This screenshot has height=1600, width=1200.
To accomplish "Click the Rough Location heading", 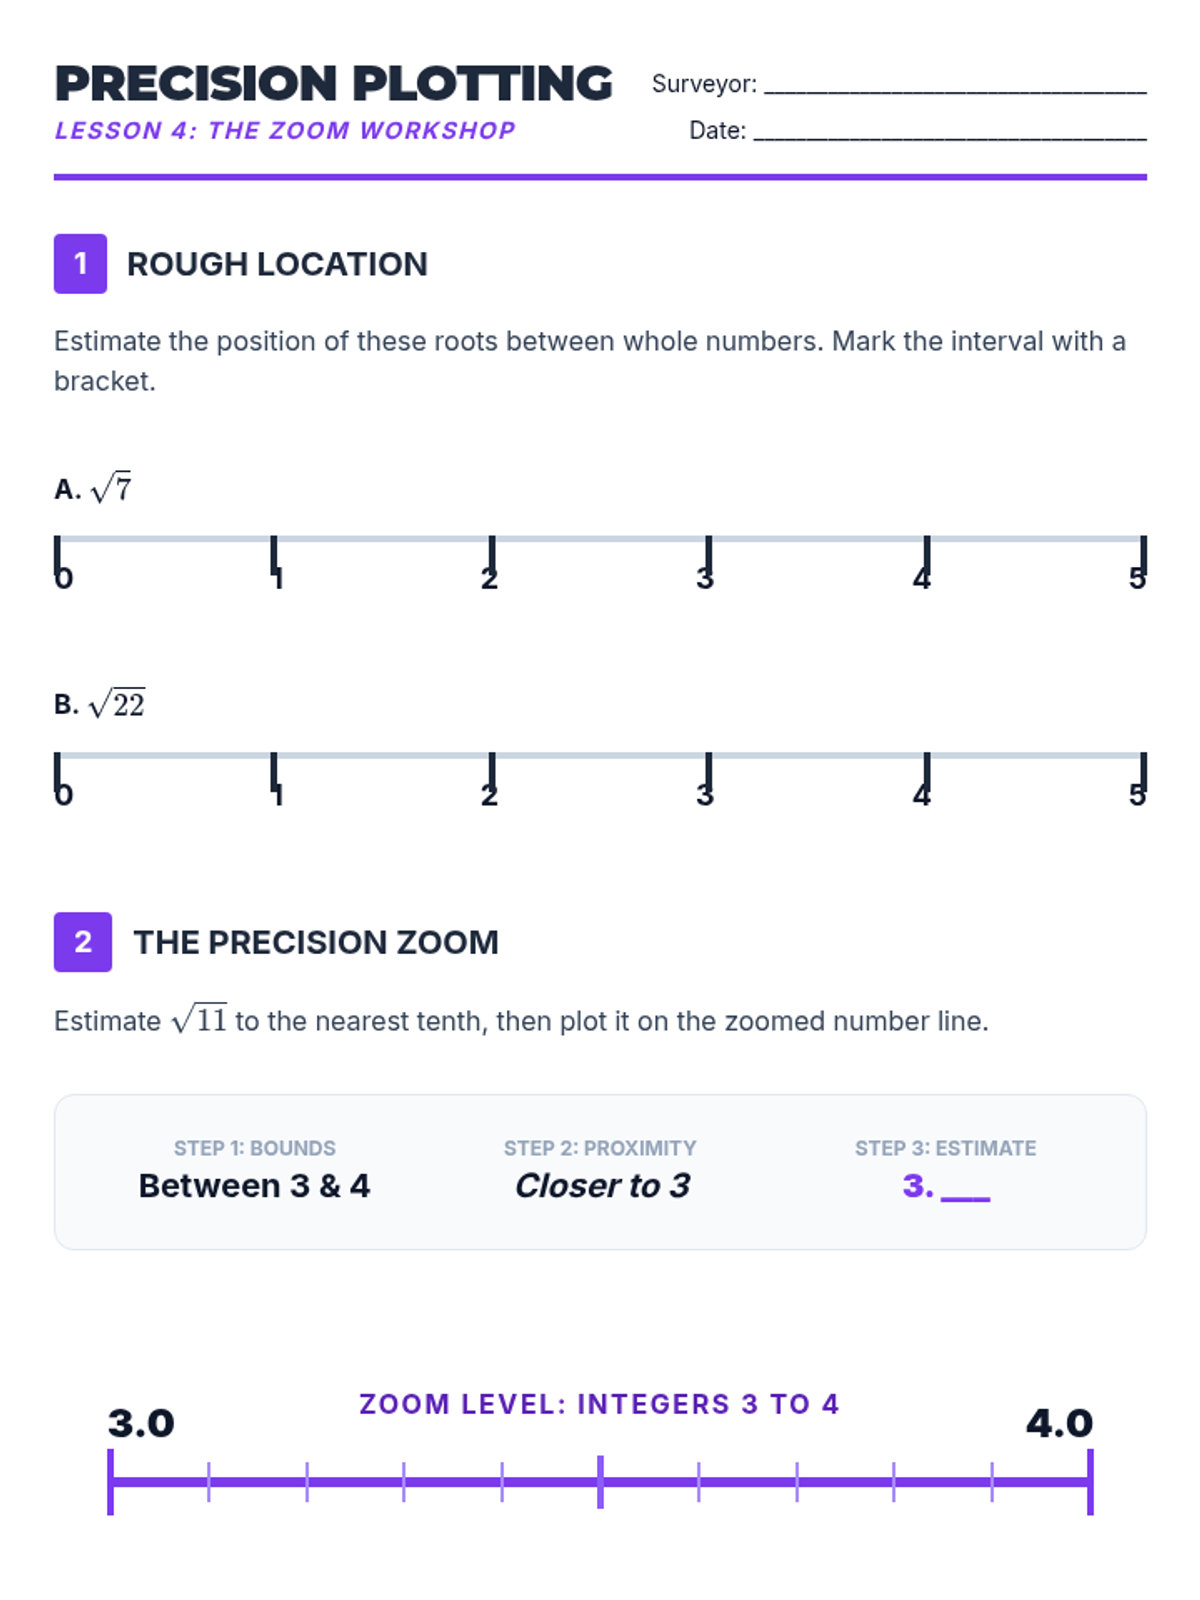I will [277, 264].
